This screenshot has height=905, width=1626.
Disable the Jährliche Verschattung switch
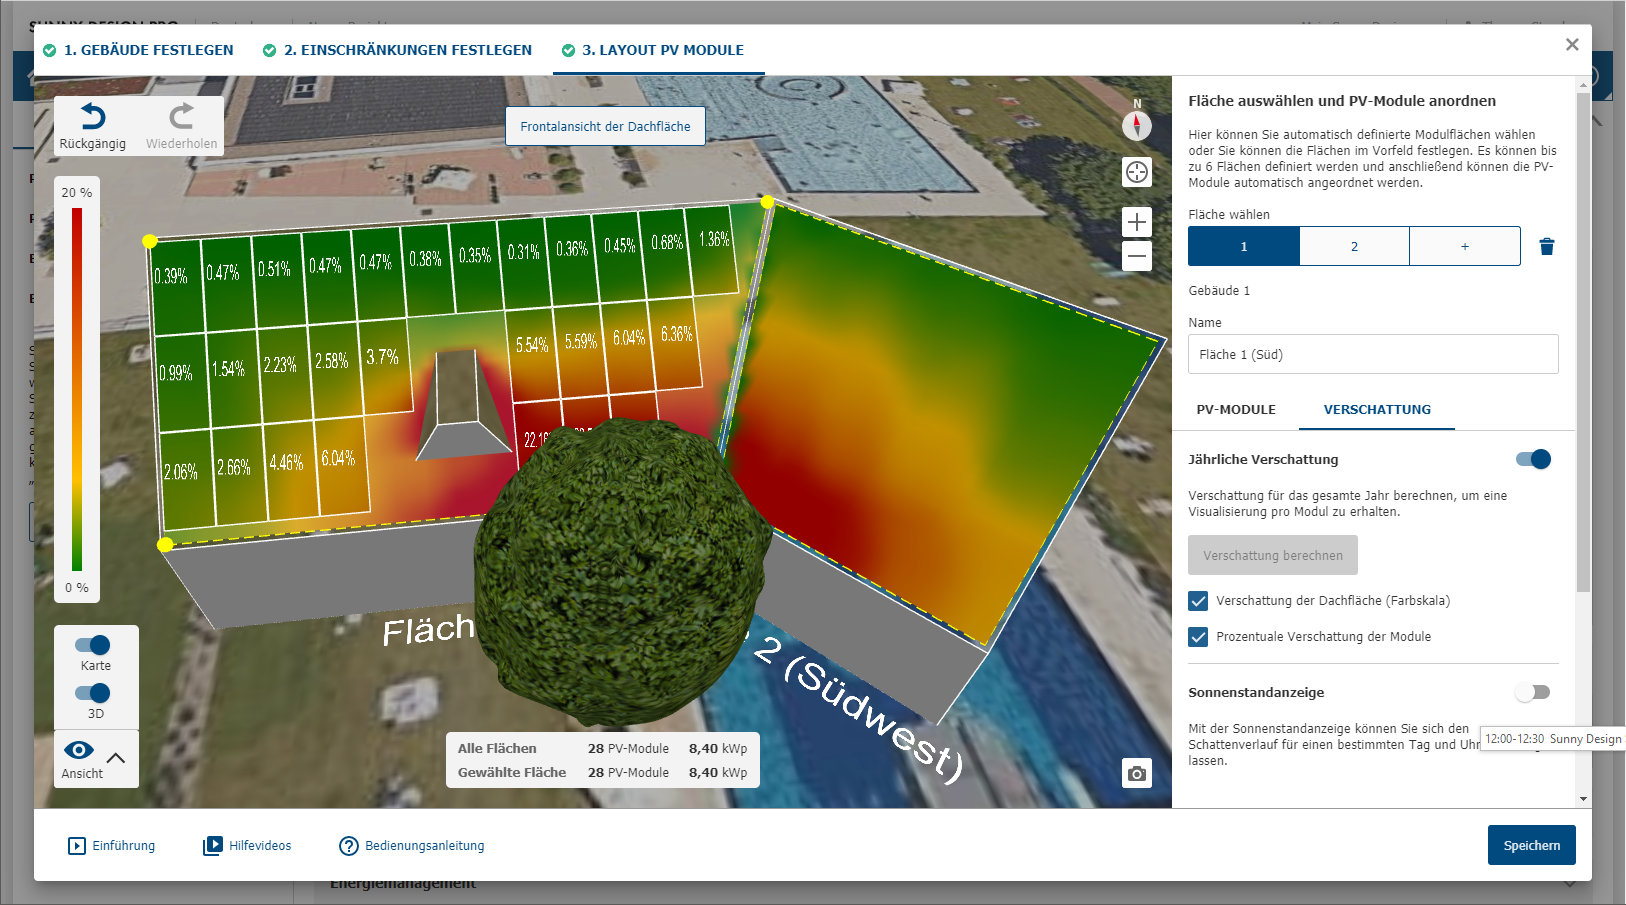pos(1533,459)
